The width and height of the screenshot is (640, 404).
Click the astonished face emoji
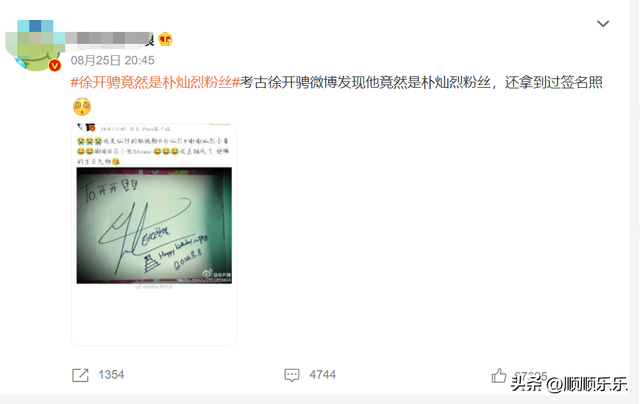(x=82, y=107)
